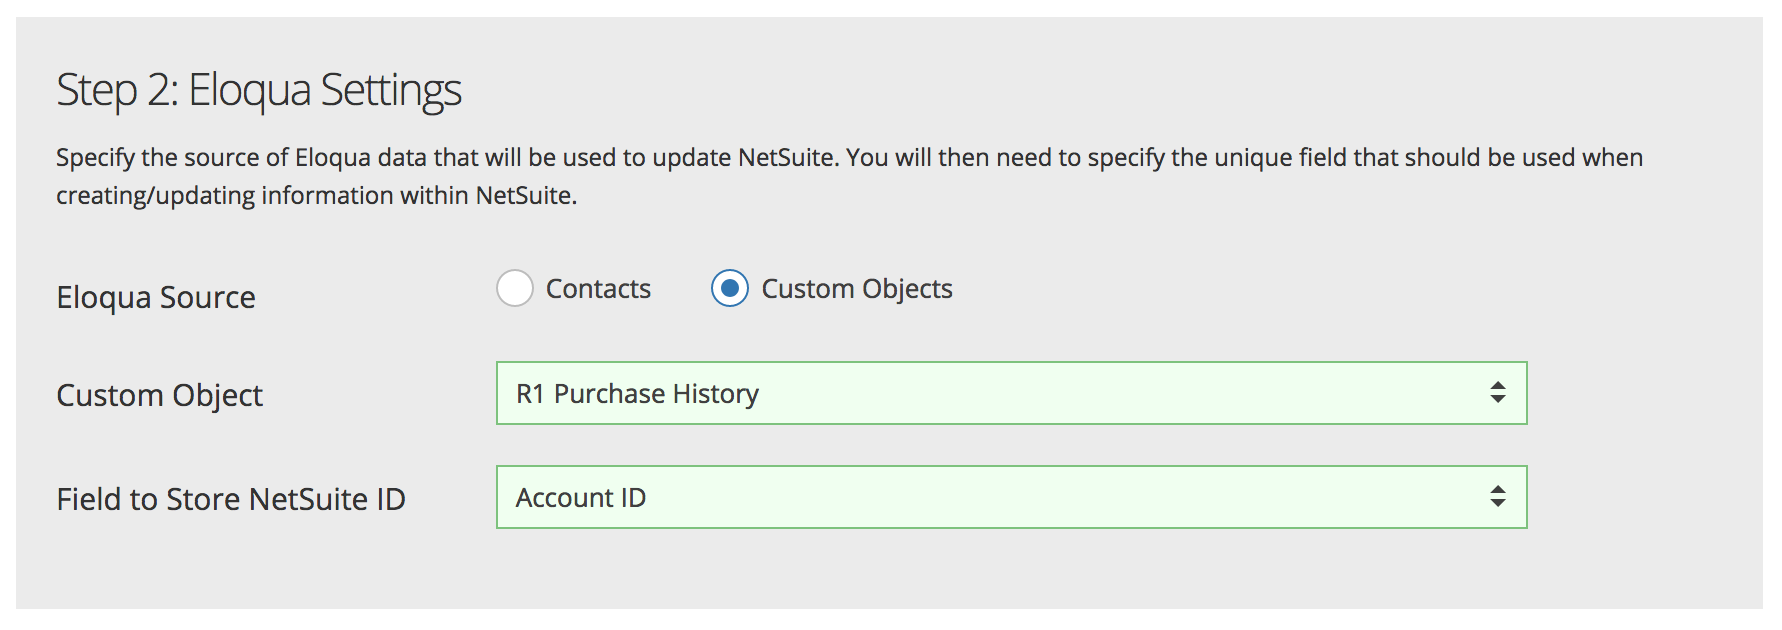
Task: Click the NetSuite ID field dropdown arrows icon
Action: [x=1497, y=497]
